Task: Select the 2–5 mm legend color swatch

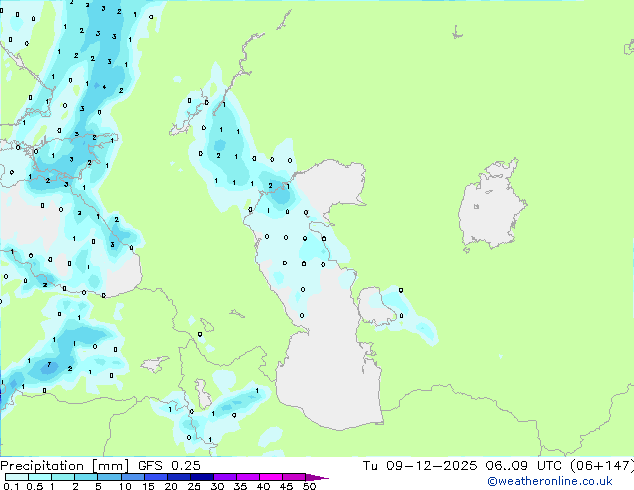Action: (86, 477)
